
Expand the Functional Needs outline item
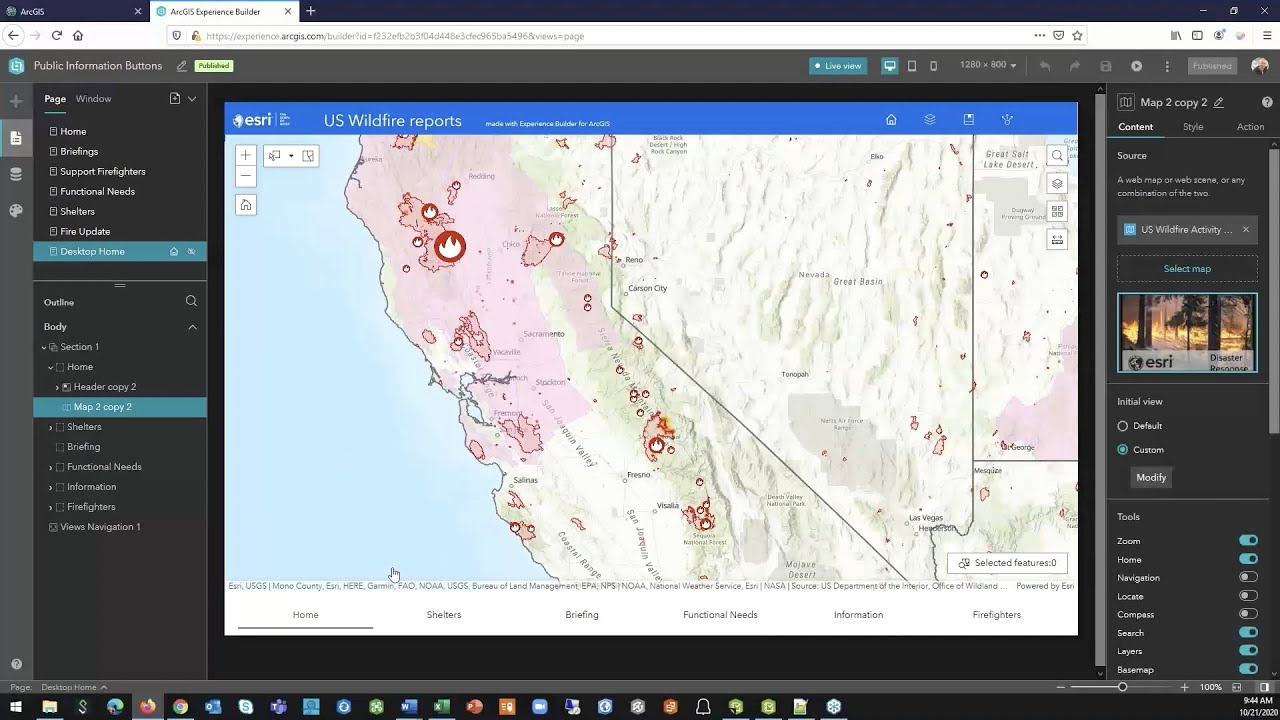tap(51, 467)
